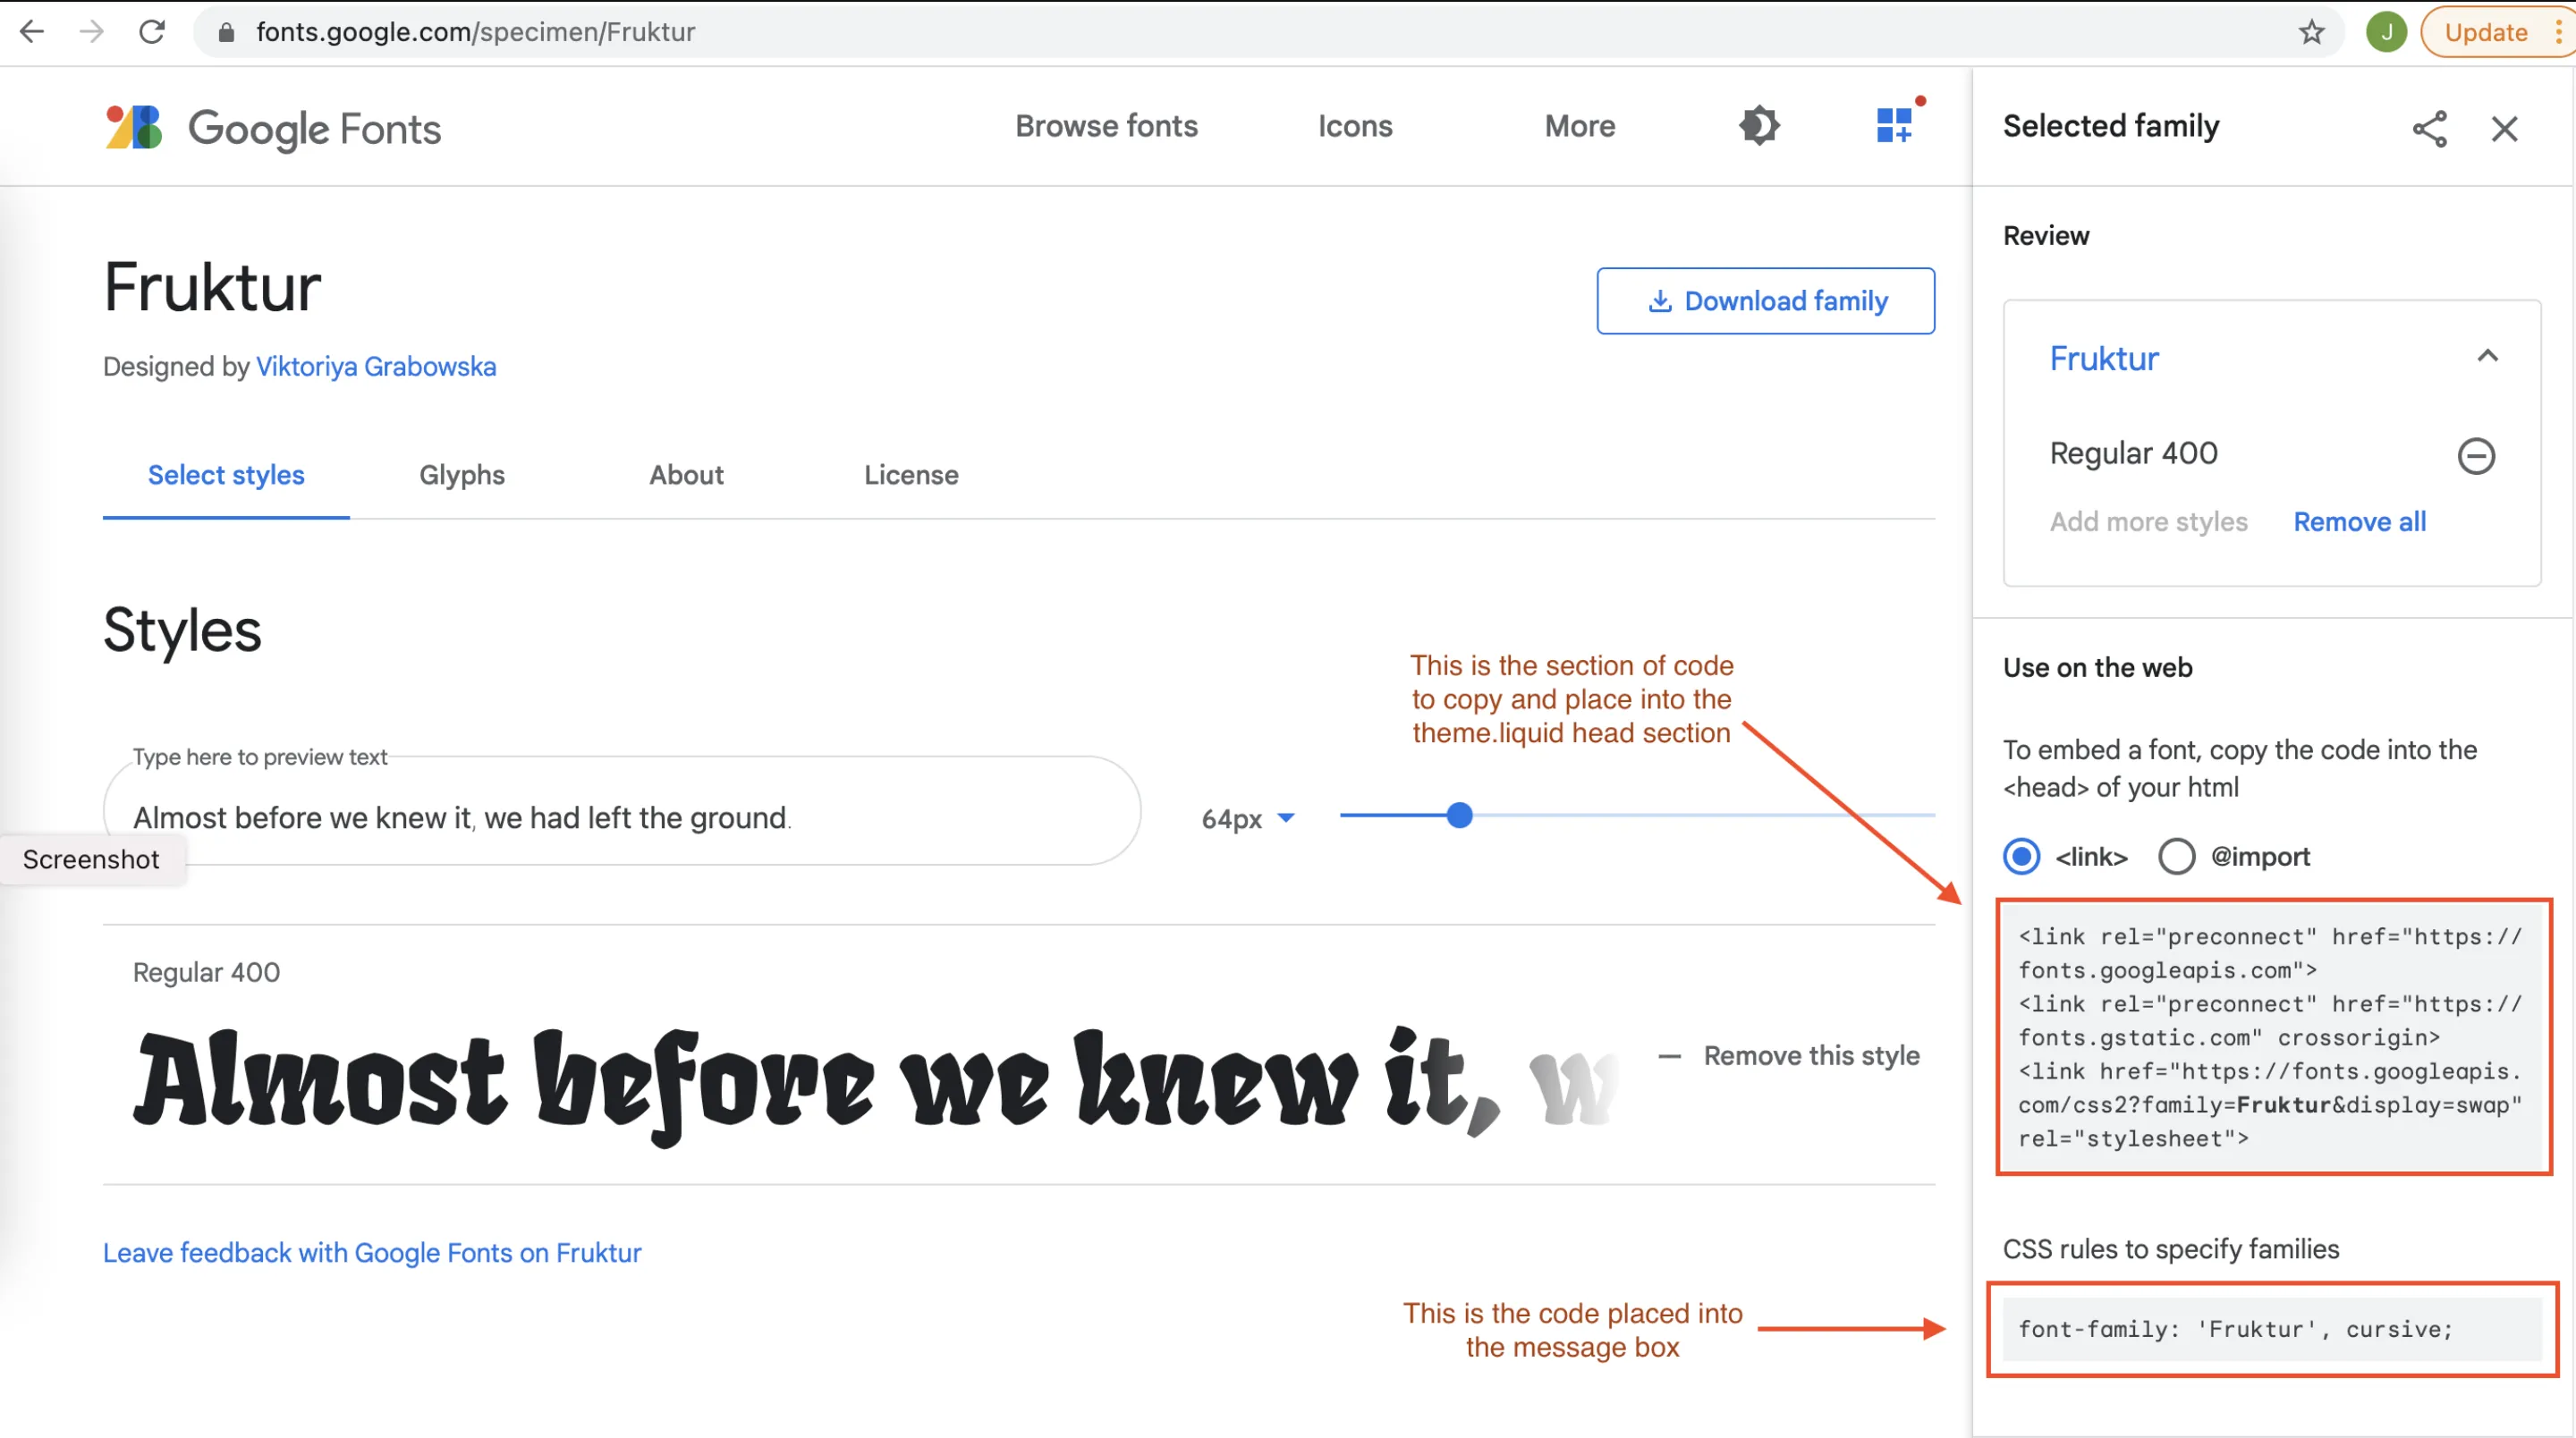2576x1438 pixels.
Task: Open Browse fonts in the header
Action: [1106, 126]
